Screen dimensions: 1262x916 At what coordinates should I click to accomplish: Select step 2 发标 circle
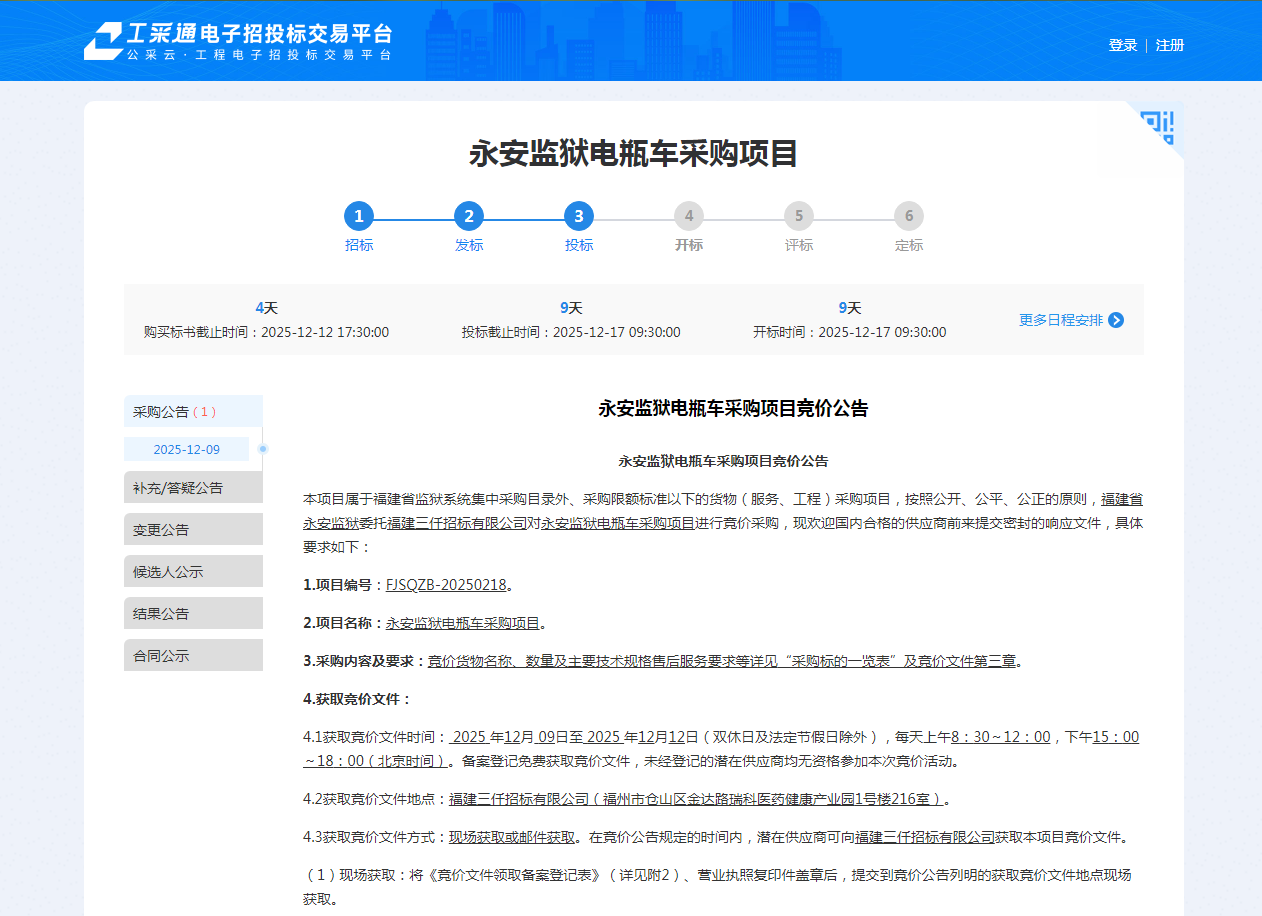pyautogui.click(x=469, y=216)
